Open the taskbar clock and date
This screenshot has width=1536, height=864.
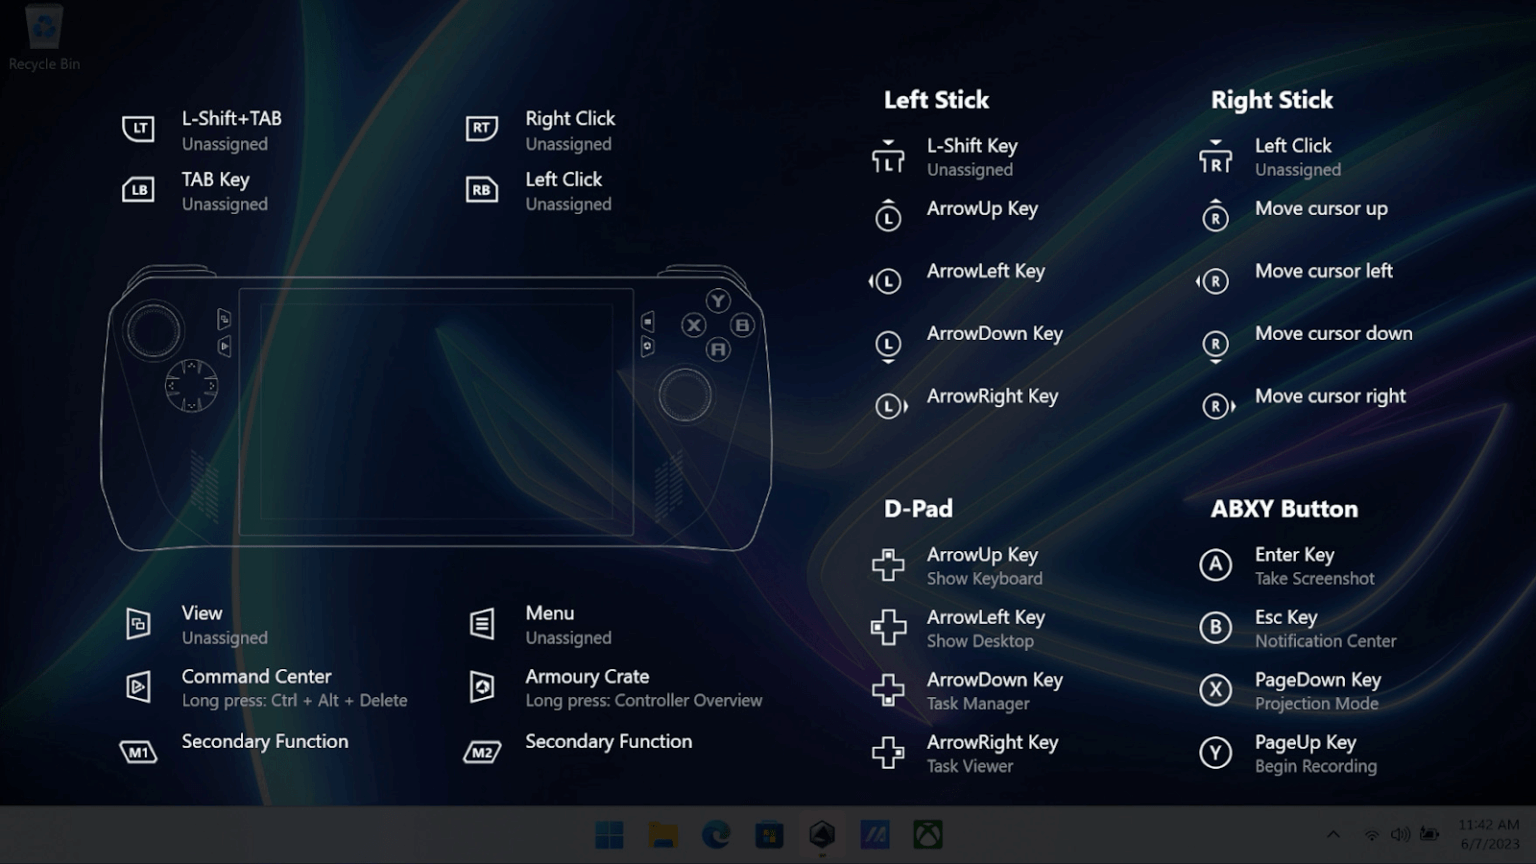tap(1488, 834)
